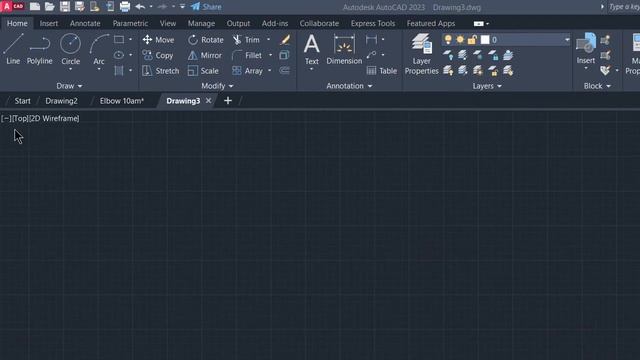Image resolution: width=640 pixels, height=360 pixels.
Task: Select the Circle tool
Action: tap(70, 49)
